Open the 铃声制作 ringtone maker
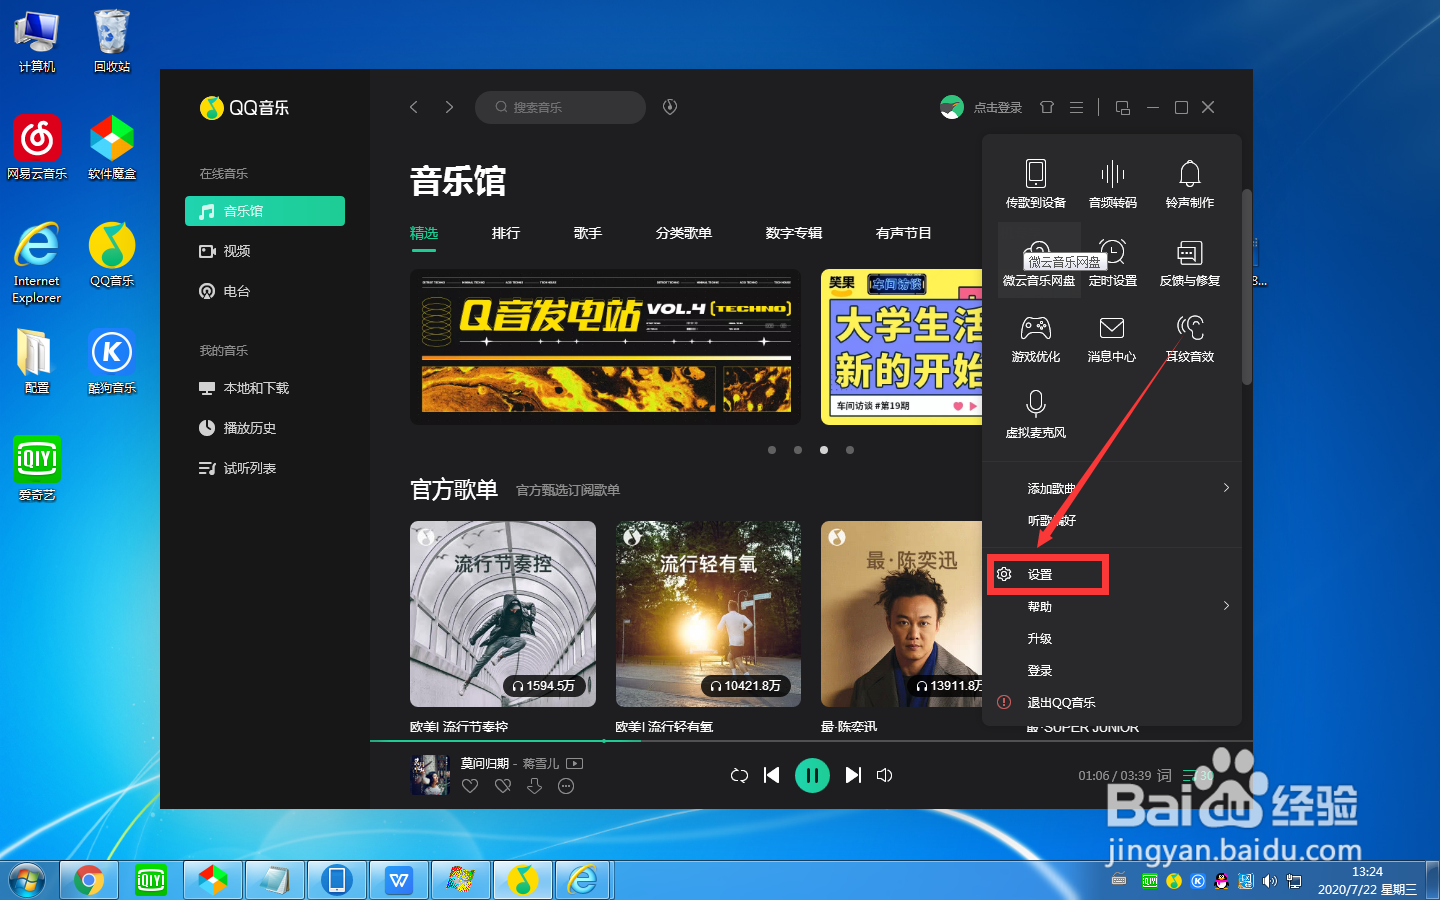Screen dimensions: 1440x900 pyautogui.click(x=1190, y=184)
